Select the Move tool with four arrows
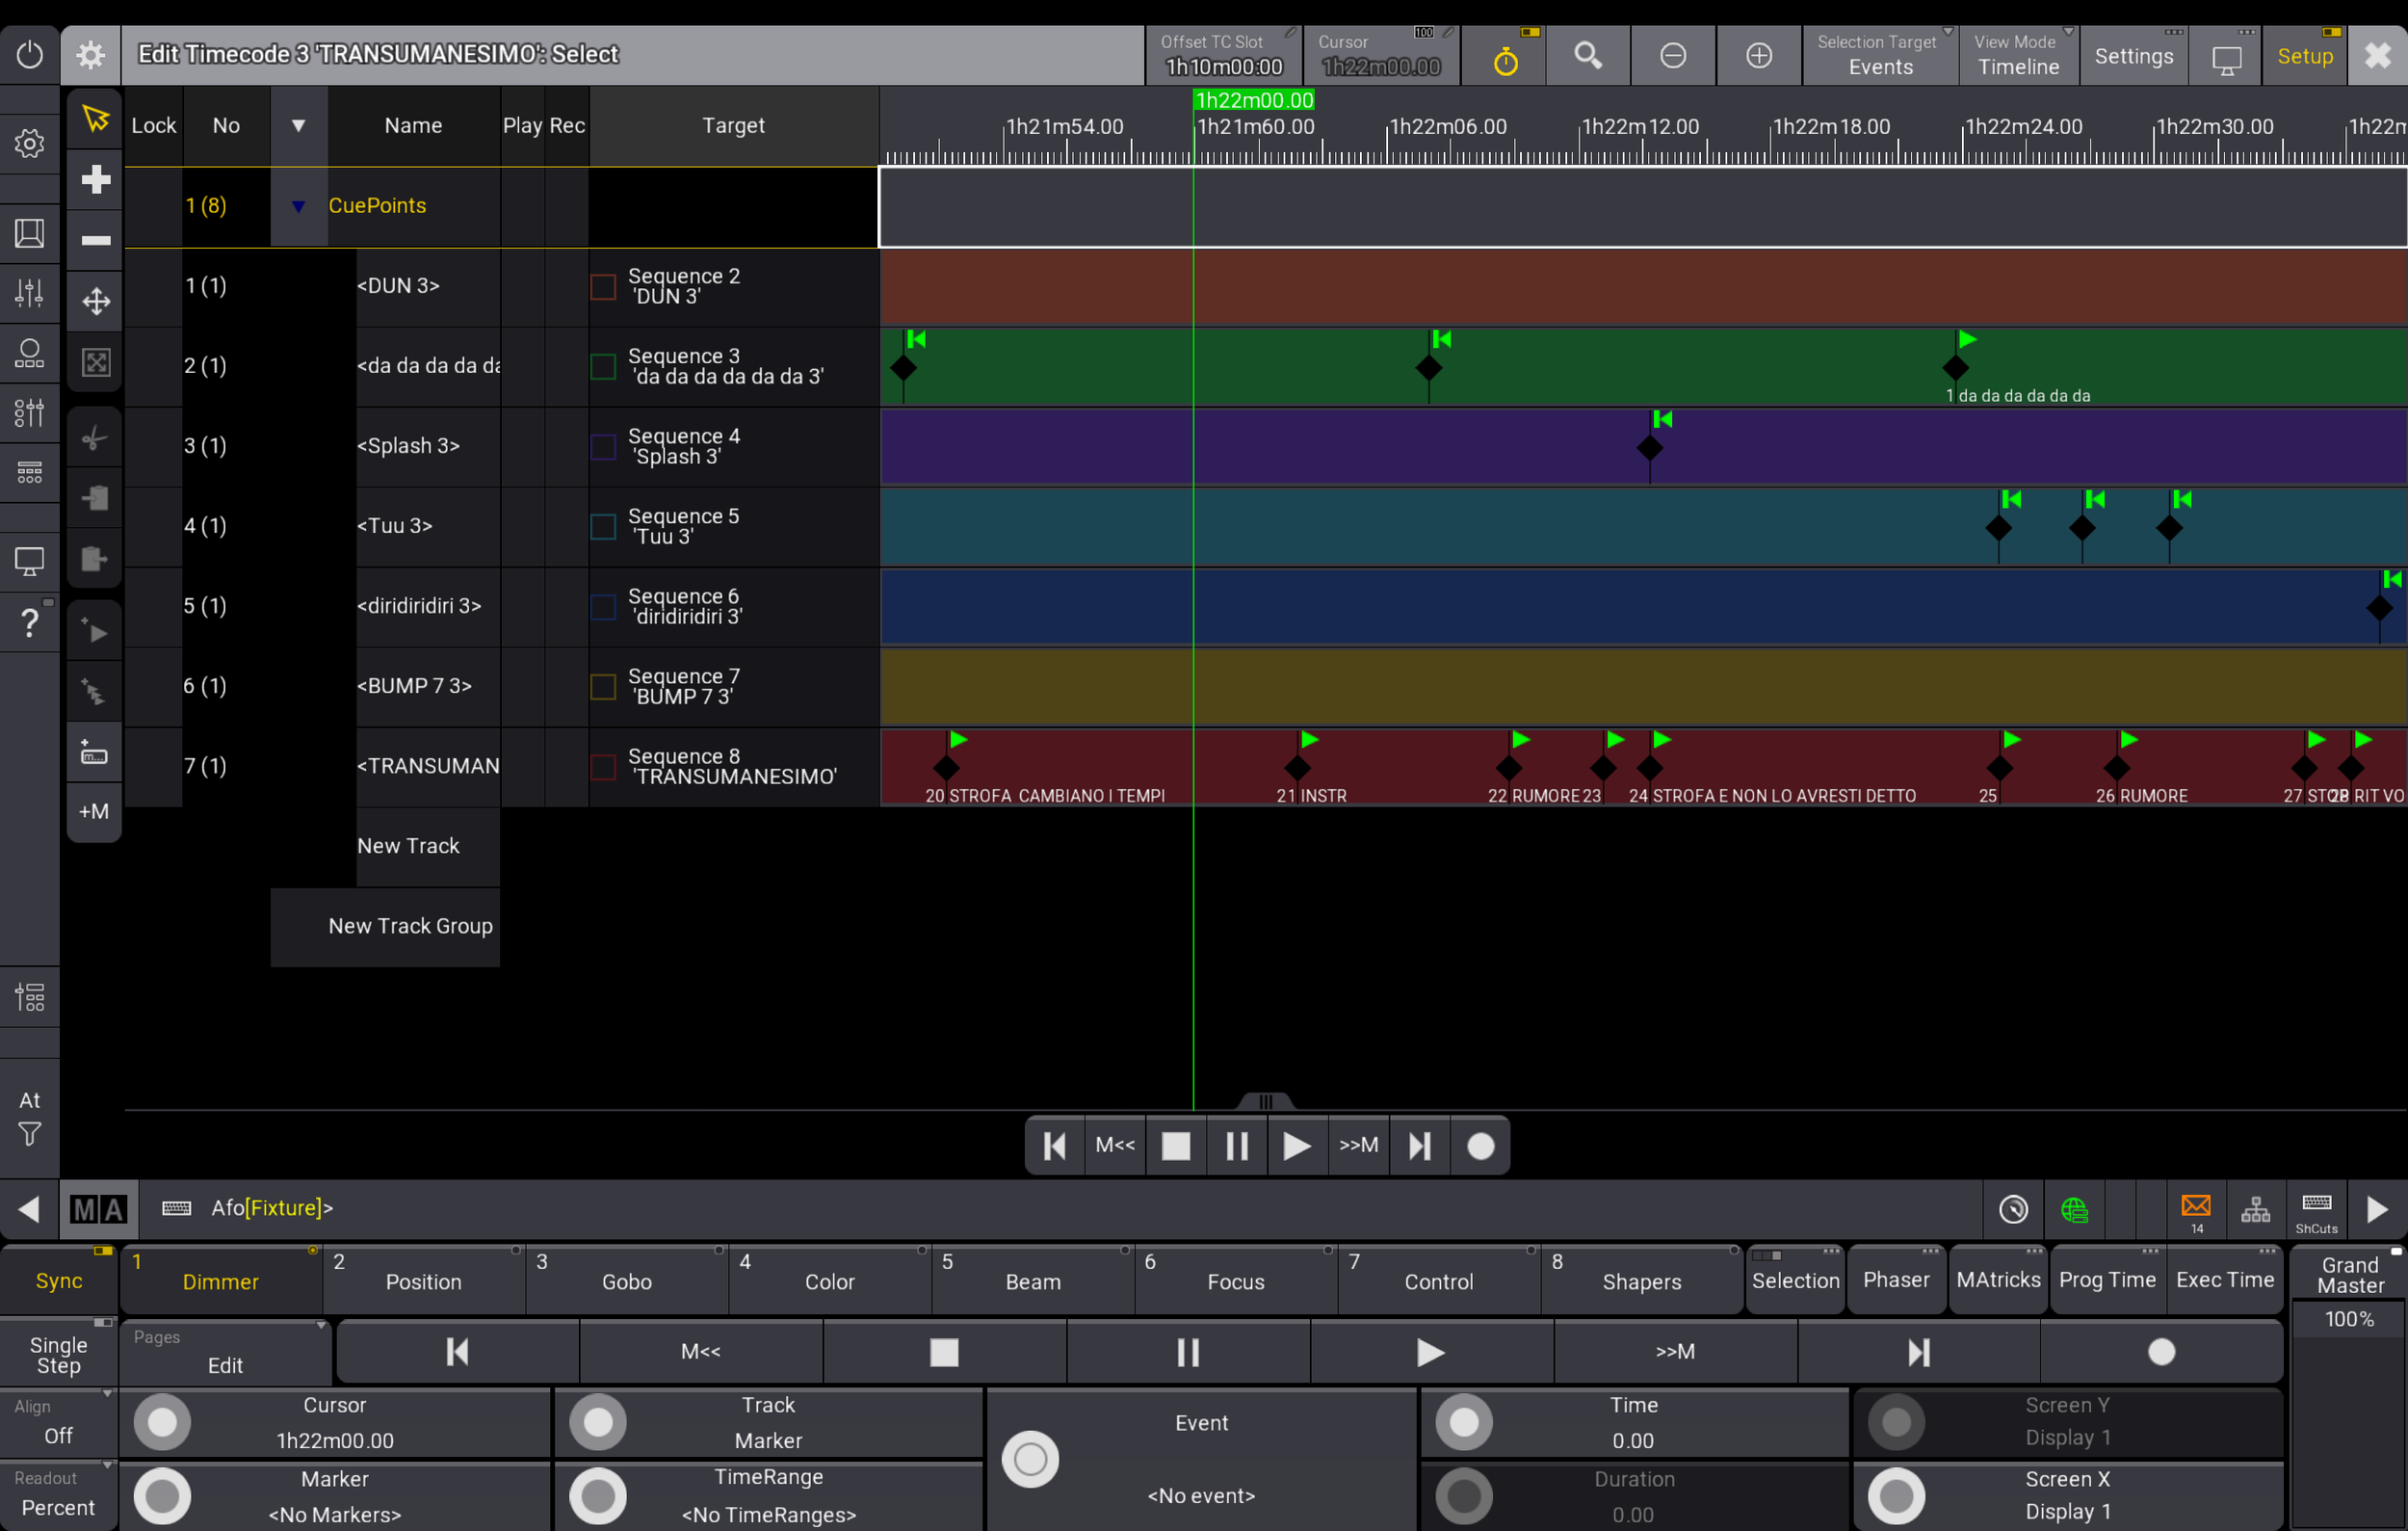The height and width of the screenshot is (1531, 2408). tap(95, 301)
